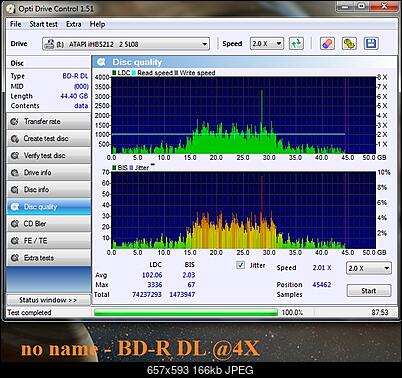The width and height of the screenshot is (402, 378).
Task: Click the BIS green legend swatch
Action: click(114, 168)
